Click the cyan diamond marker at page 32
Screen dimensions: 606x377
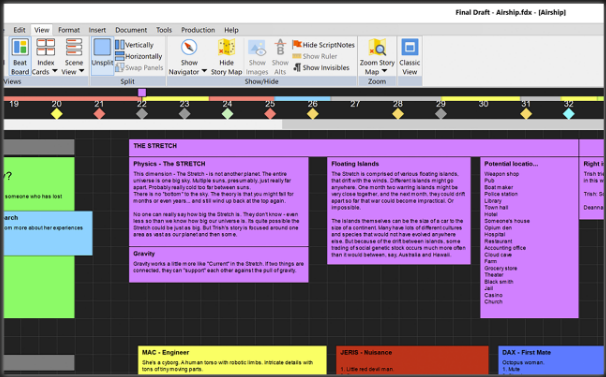(569, 114)
